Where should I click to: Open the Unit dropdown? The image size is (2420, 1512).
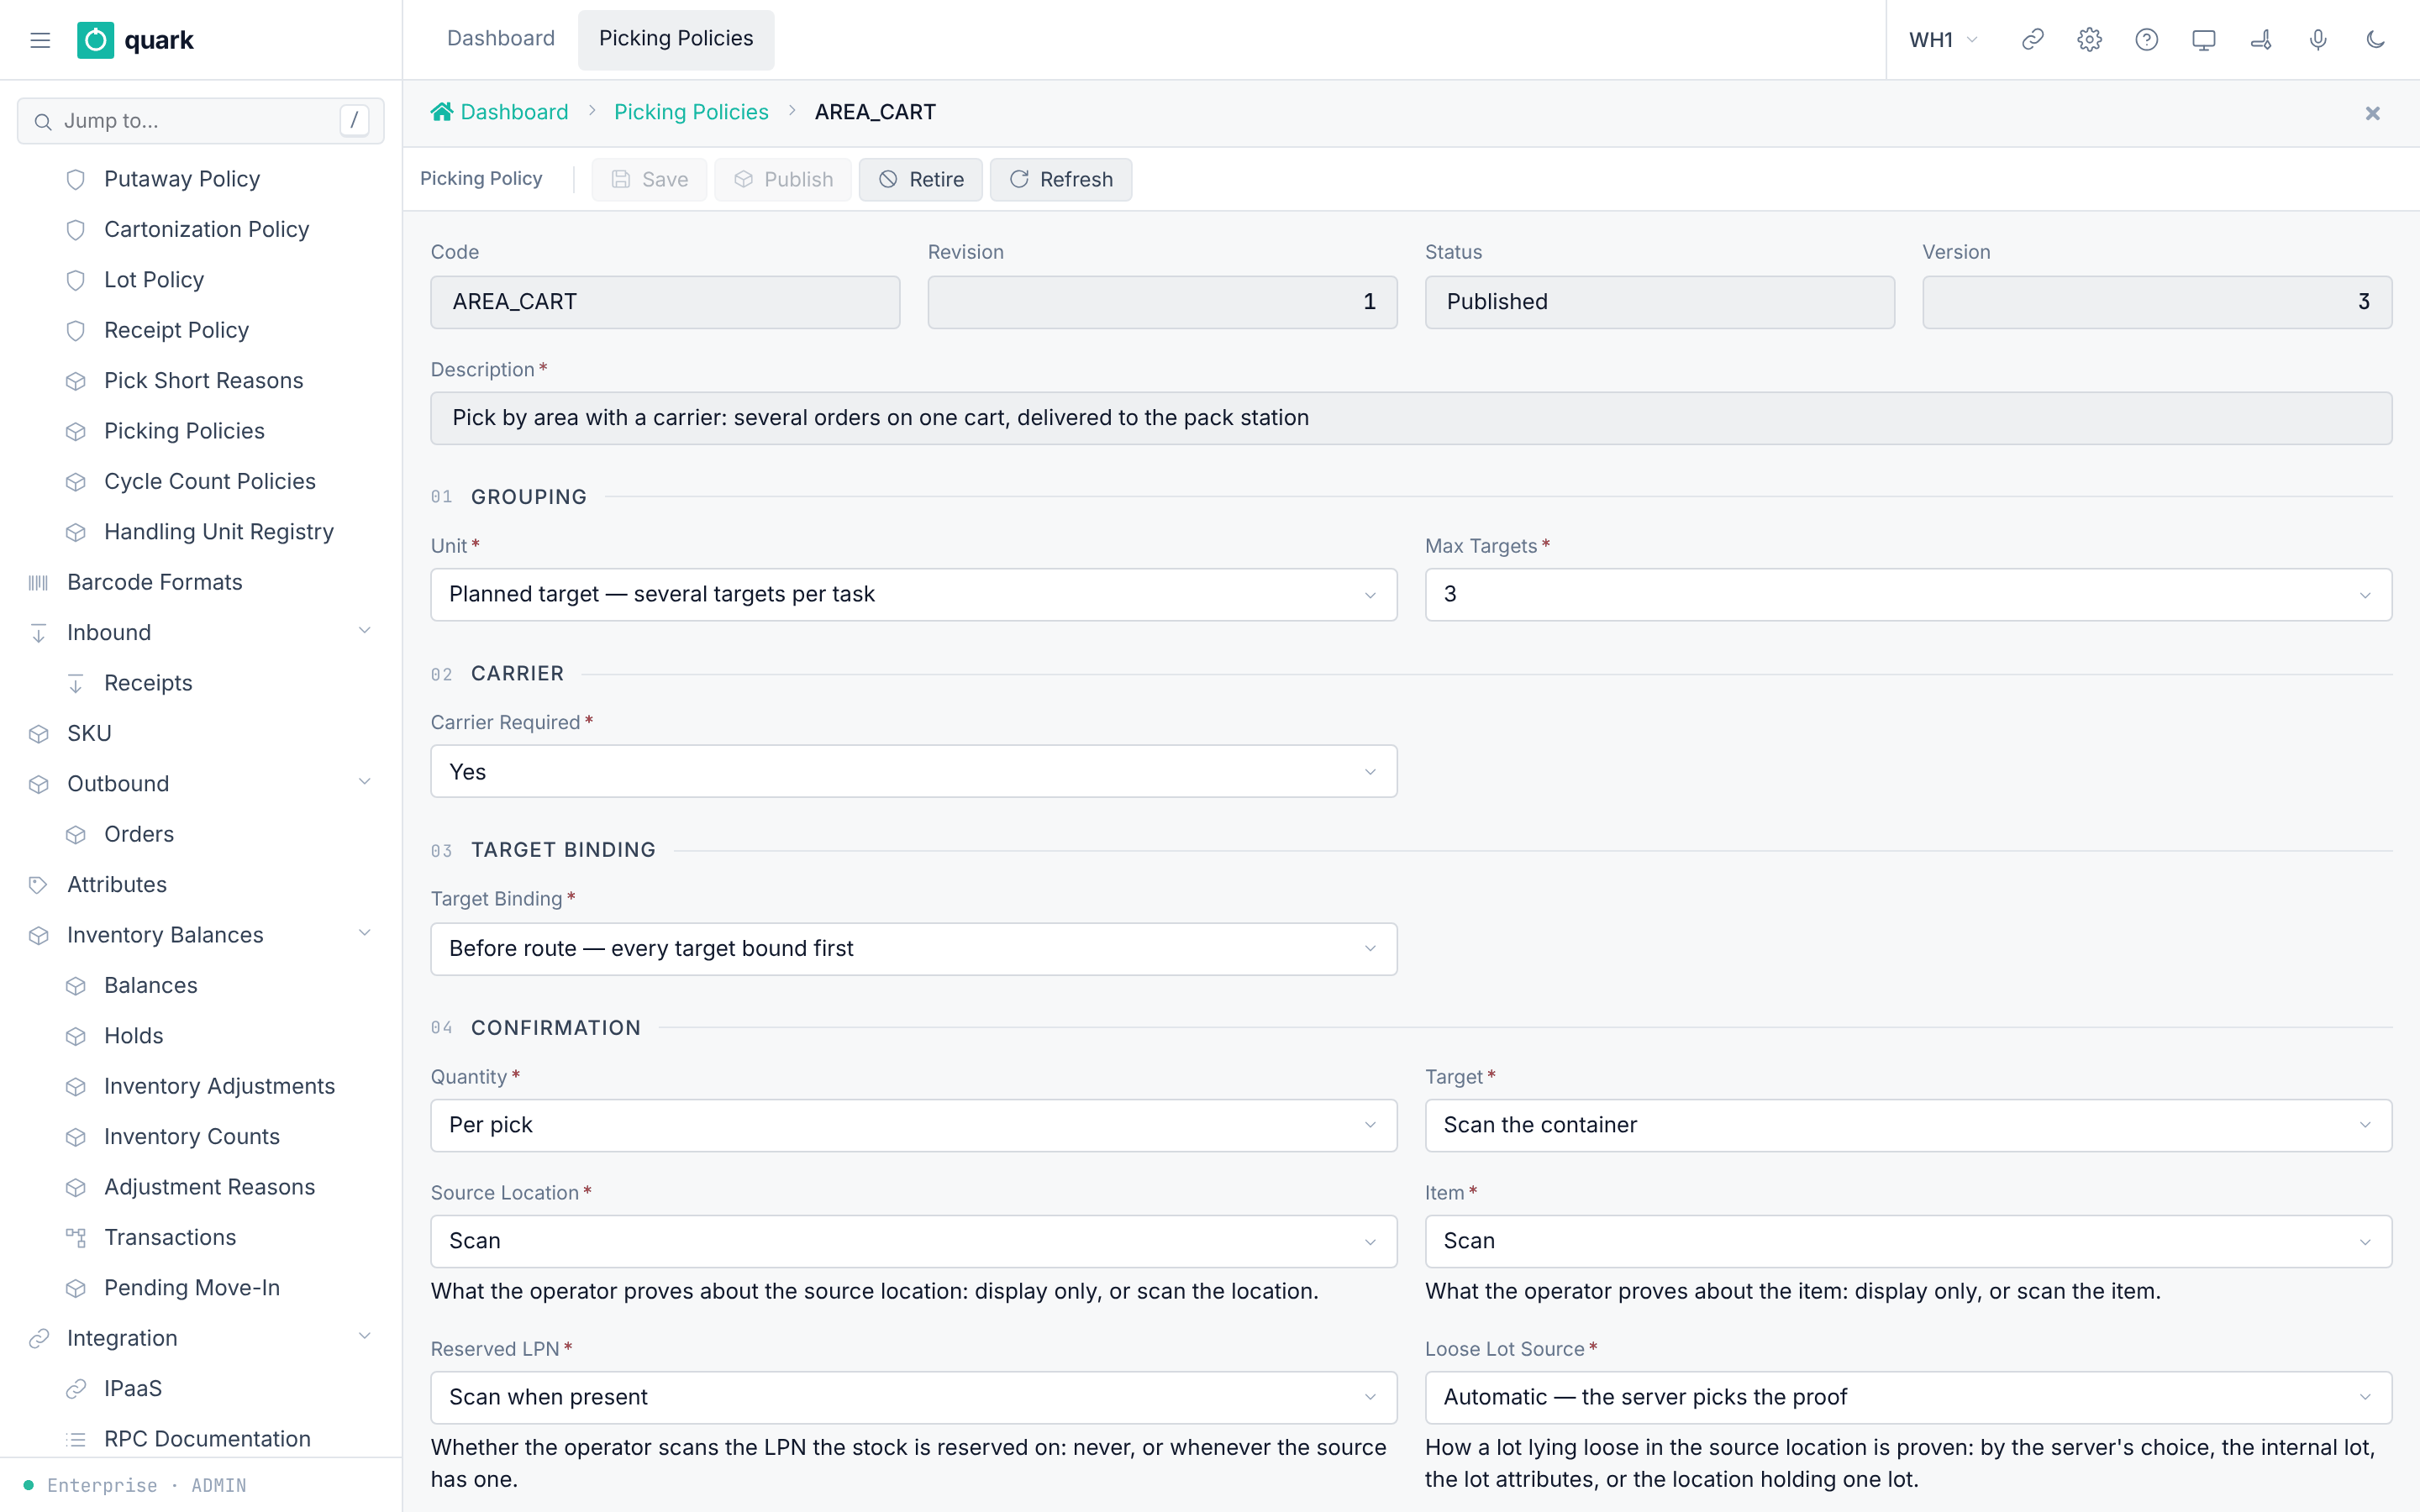[913, 594]
